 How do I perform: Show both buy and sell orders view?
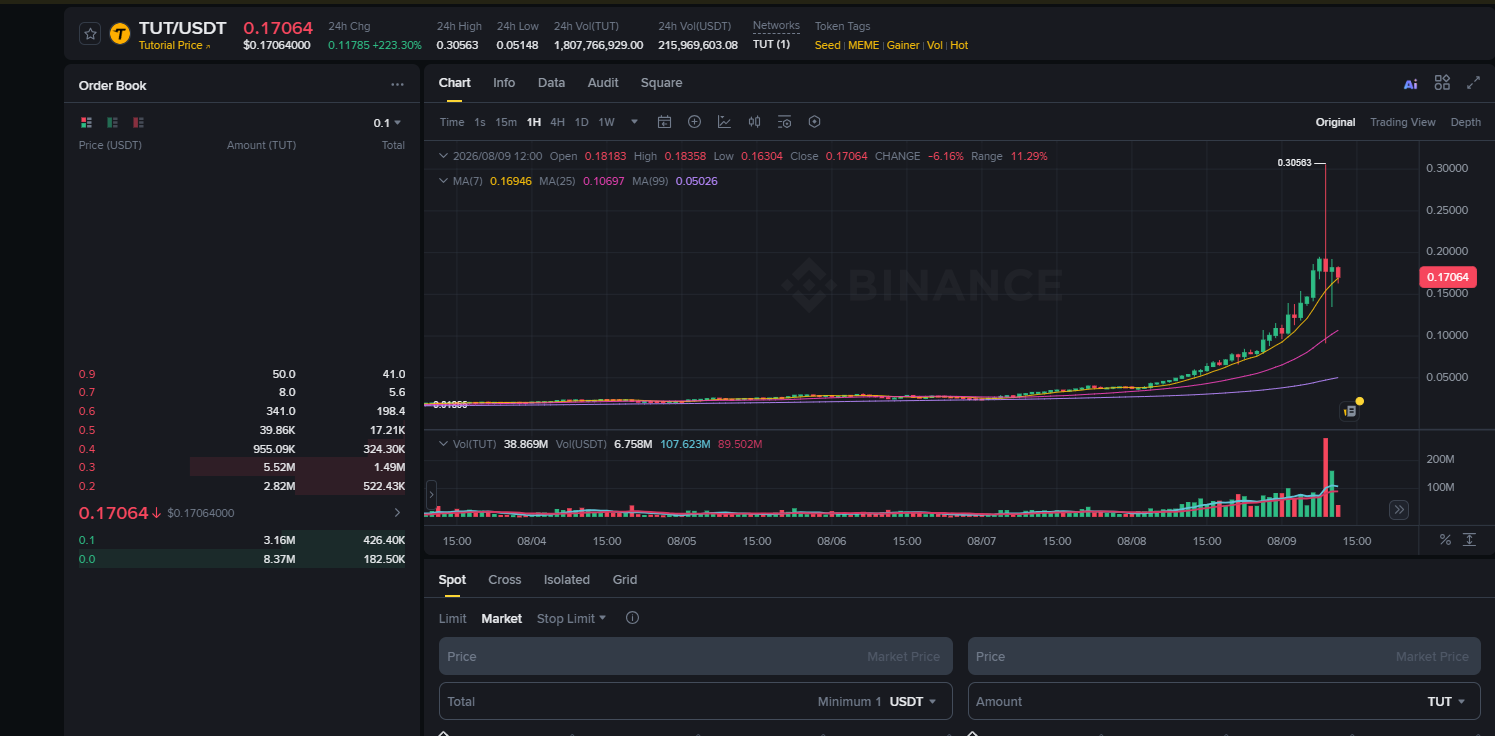[x=86, y=122]
